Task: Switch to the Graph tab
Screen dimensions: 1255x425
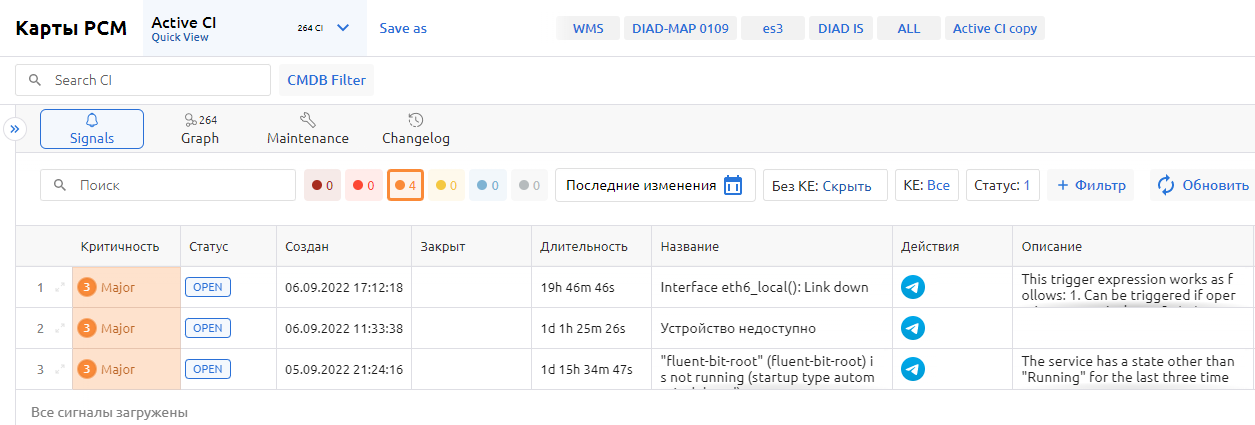Action: click(200, 129)
